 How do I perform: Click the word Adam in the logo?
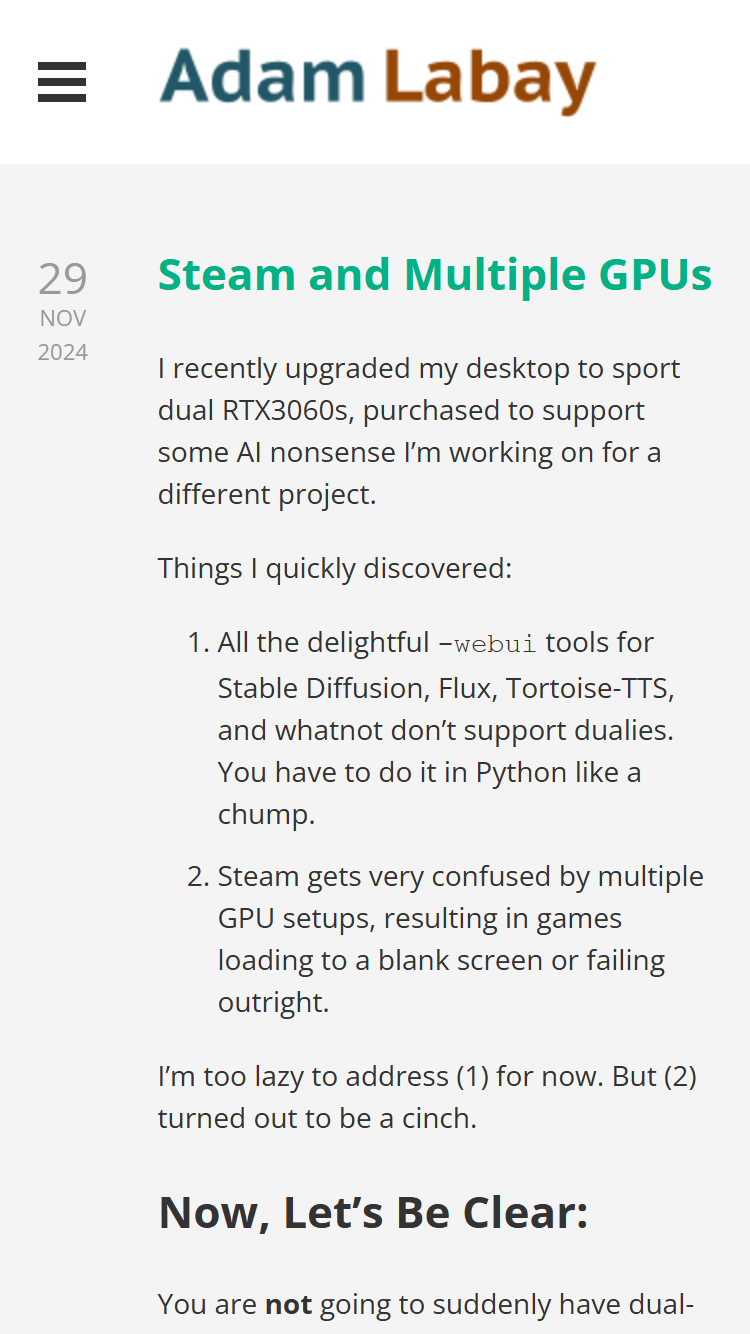click(262, 76)
